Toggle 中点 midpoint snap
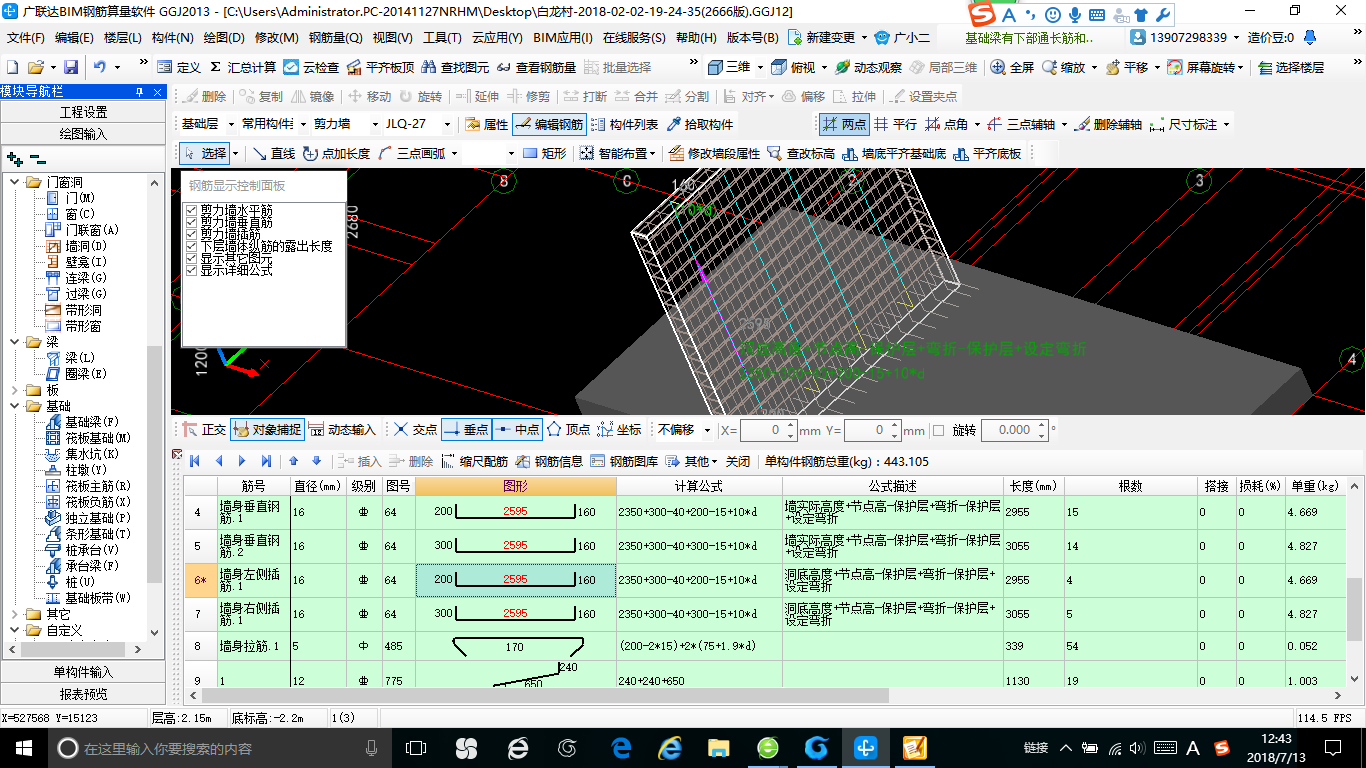The width and height of the screenshot is (1366, 768). [516, 430]
